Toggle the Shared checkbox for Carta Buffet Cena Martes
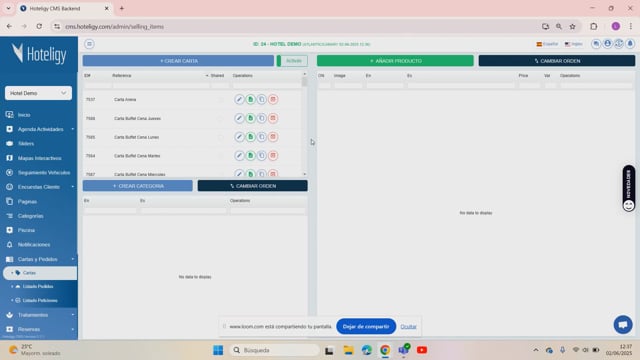This screenshot has height=360, width=640. (x=220, y=156)
